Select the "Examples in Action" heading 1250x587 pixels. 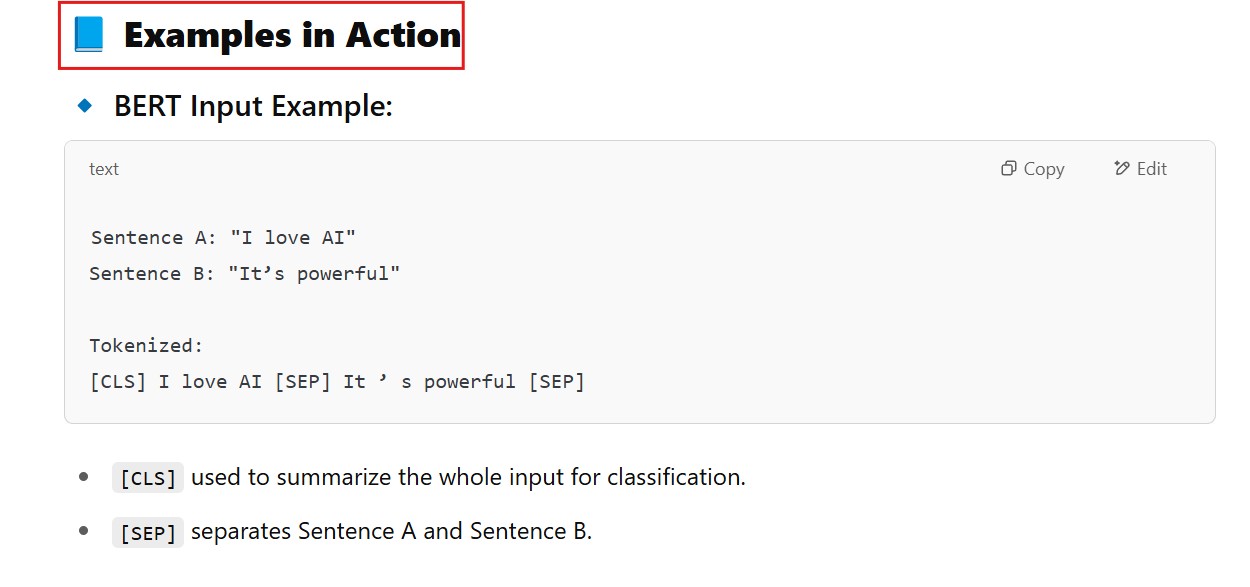292,35
